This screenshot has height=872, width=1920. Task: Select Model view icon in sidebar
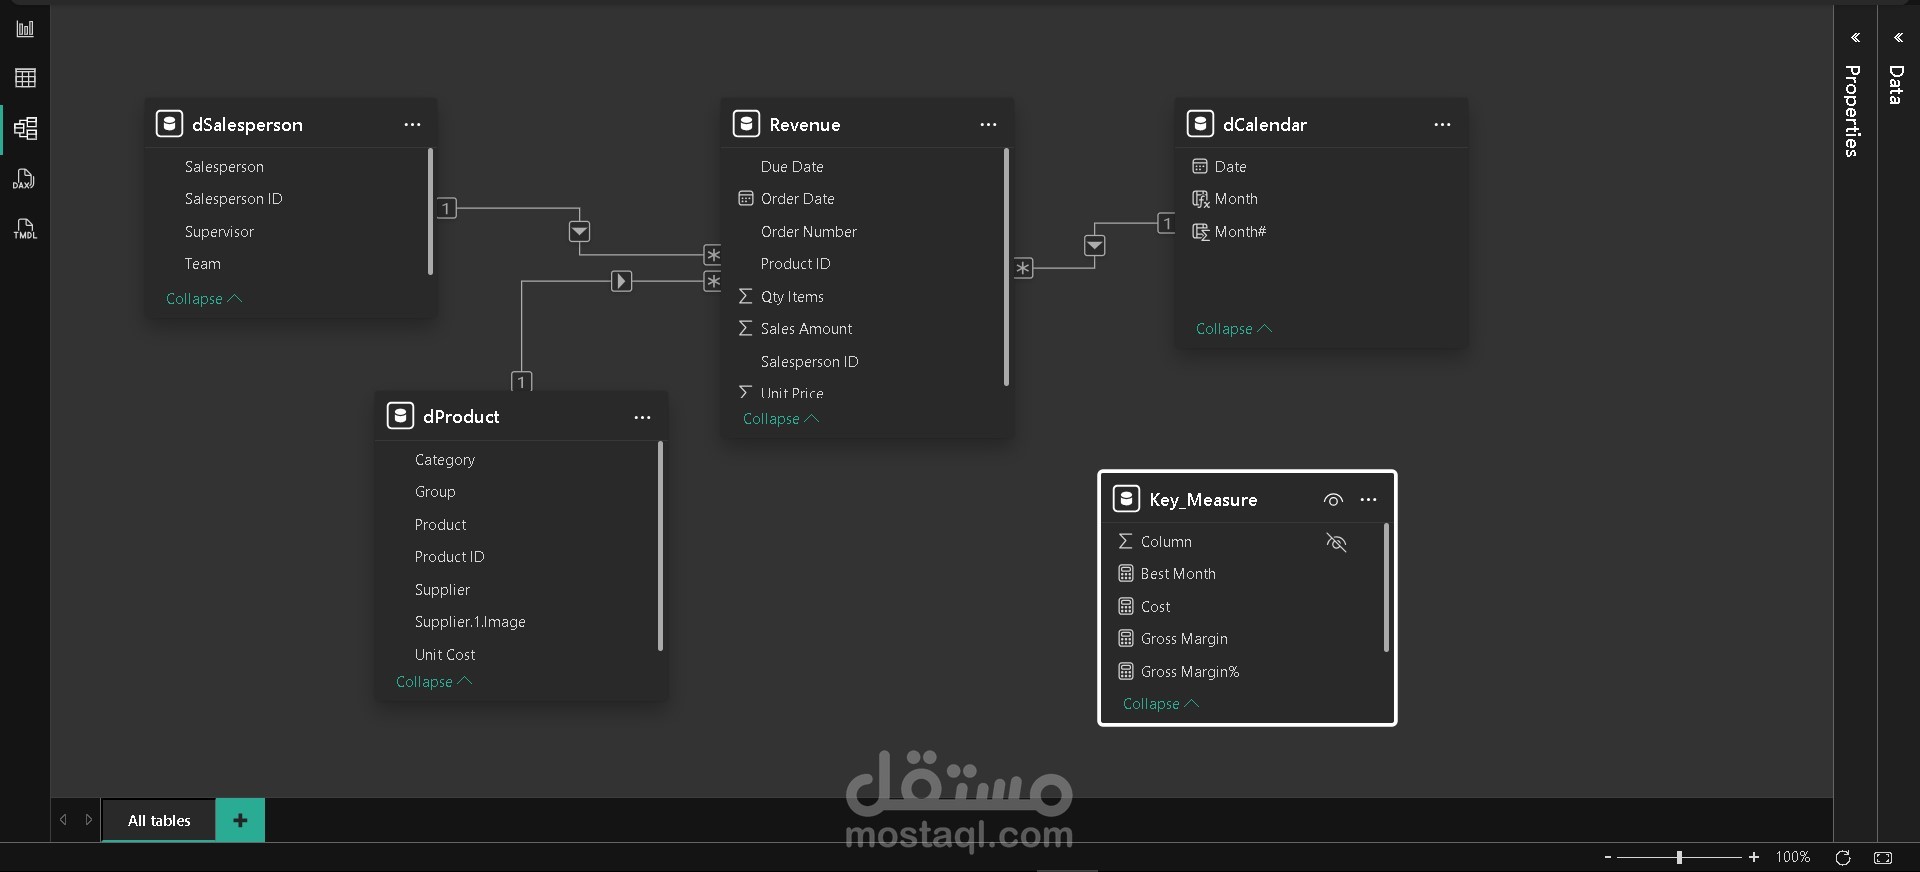(25, 128)
